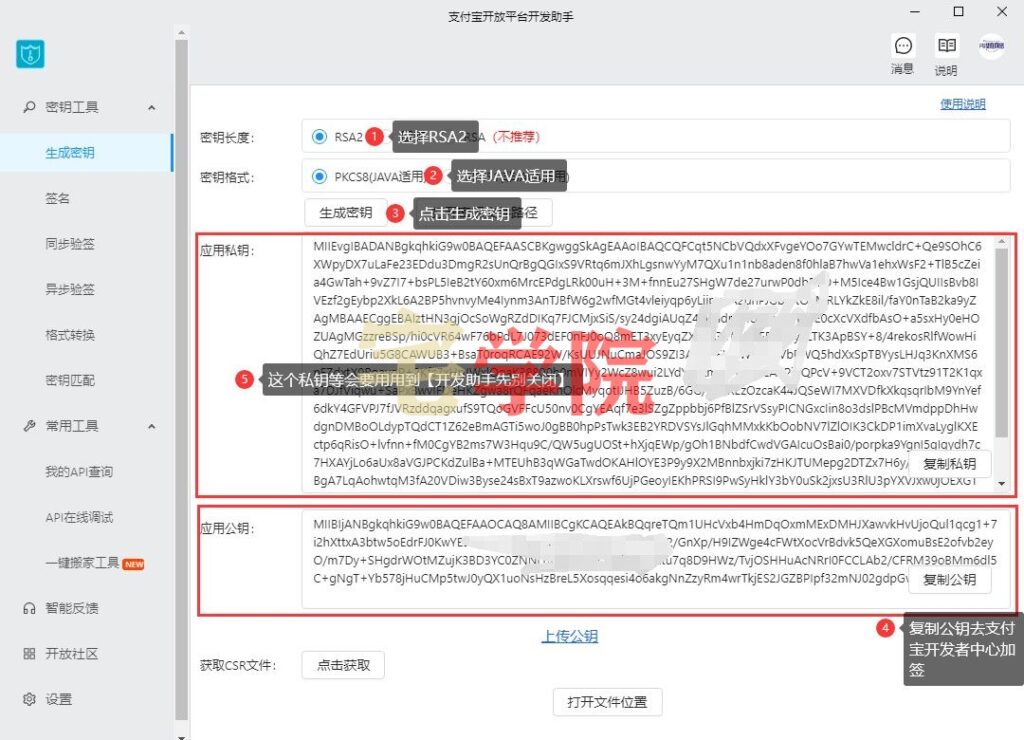Click the user avatar in top right

click(991, 46)
